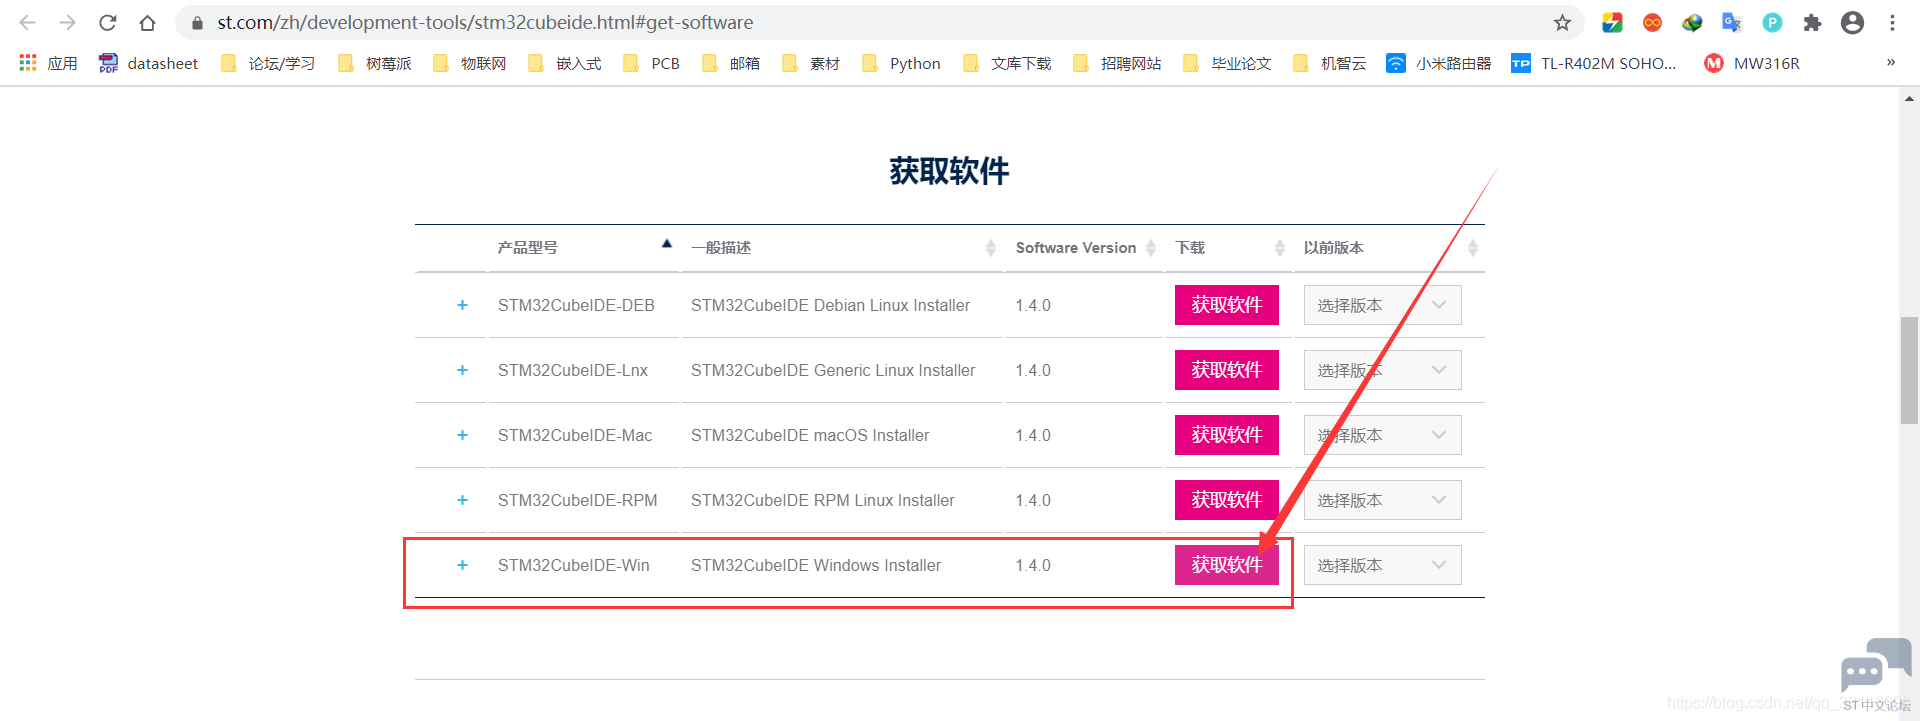Reload the current page
The image size is (1920, 721).
click(x=108, y=22)
